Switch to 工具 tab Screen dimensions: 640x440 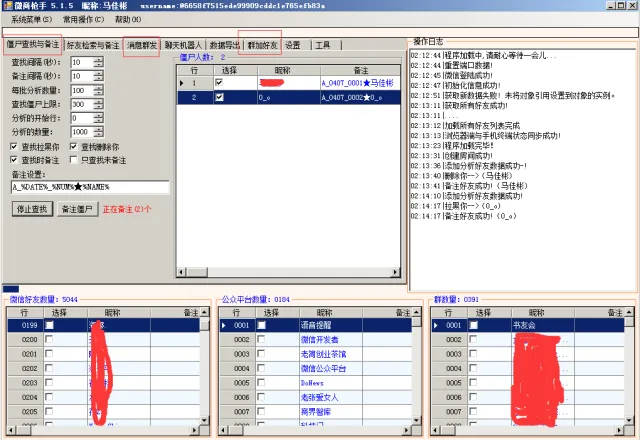323,45
